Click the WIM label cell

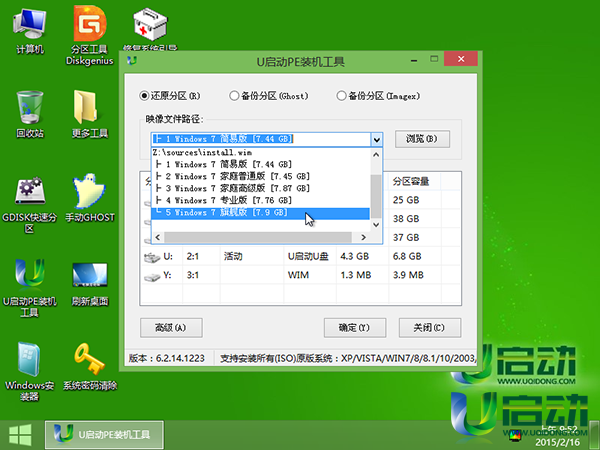pyautogui.click(x=298, y=275)
